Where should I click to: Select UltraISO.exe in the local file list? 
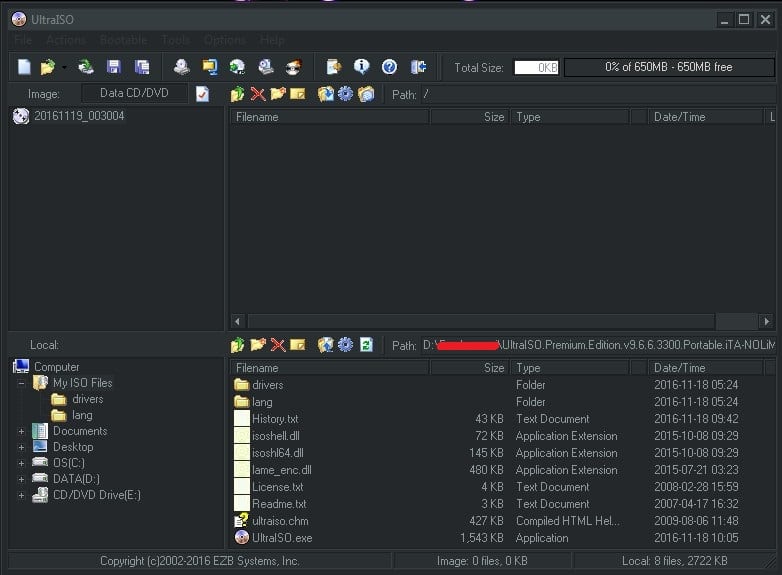click(282, 538)
